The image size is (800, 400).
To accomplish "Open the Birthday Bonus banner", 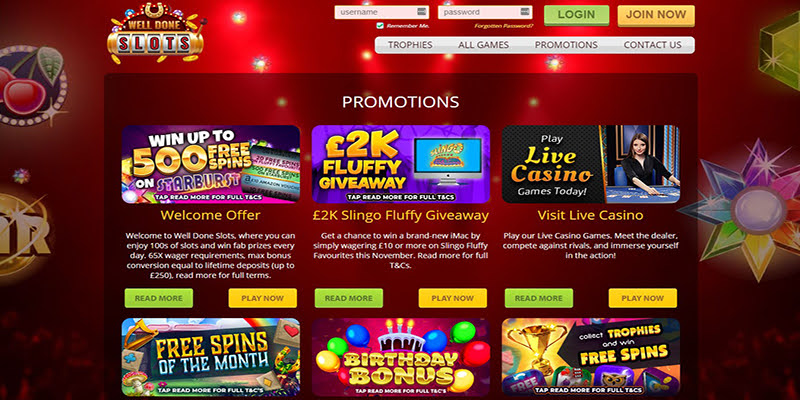I will [401, 357].
